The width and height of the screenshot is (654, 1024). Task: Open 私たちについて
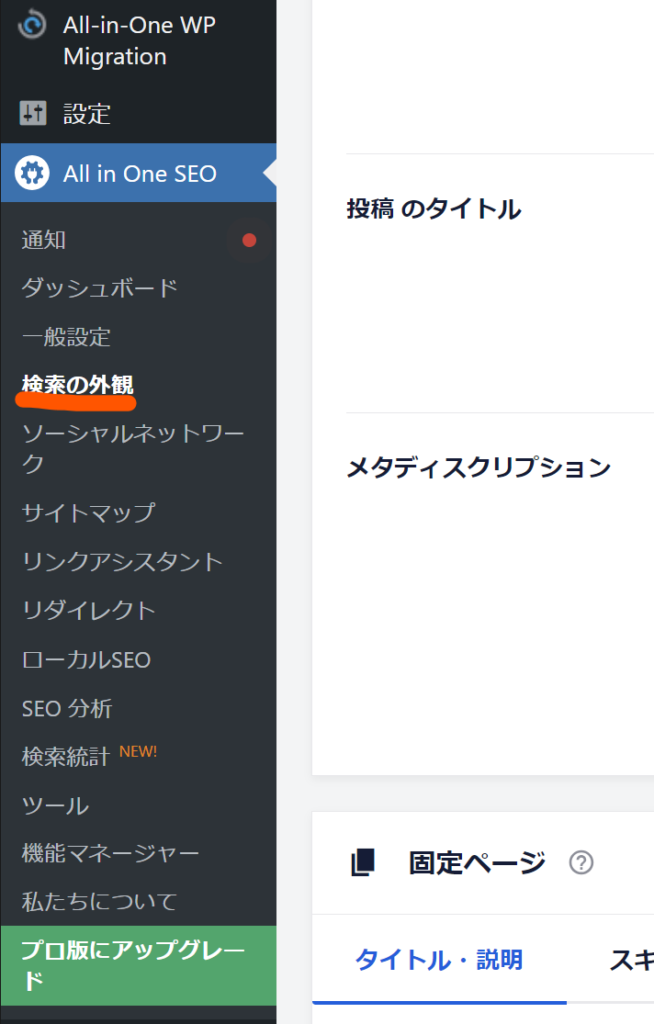click(99, 901)
